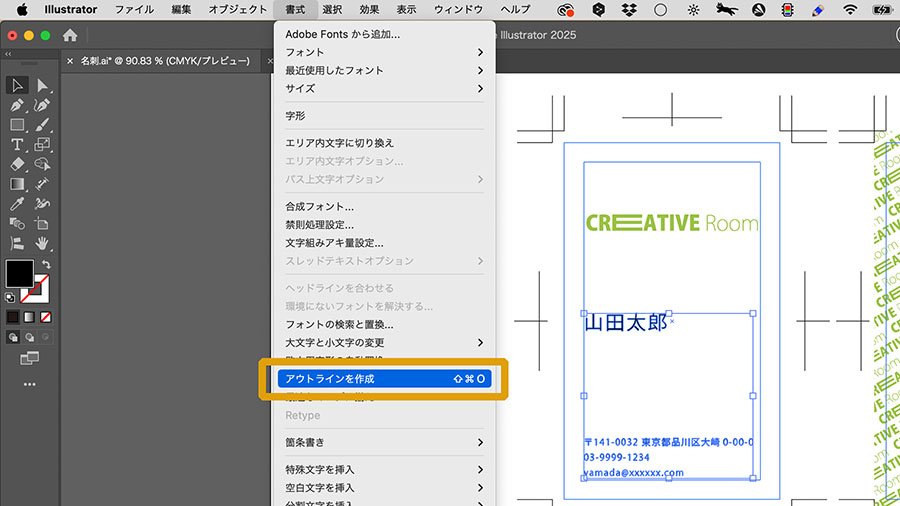Choose 字形 menu item

384,116
